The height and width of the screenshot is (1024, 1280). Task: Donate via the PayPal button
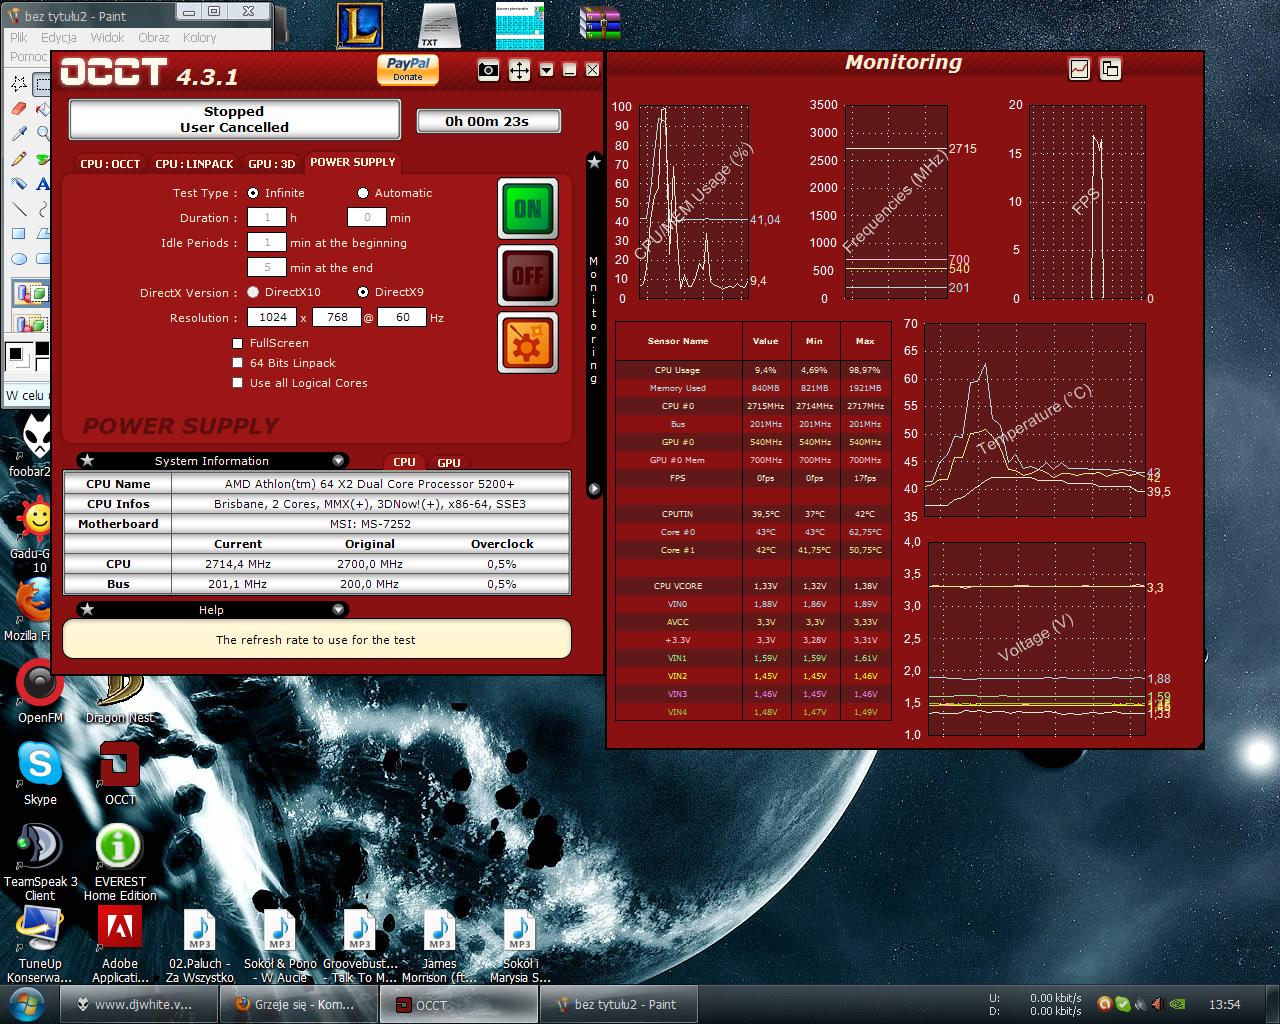[408, 69]
